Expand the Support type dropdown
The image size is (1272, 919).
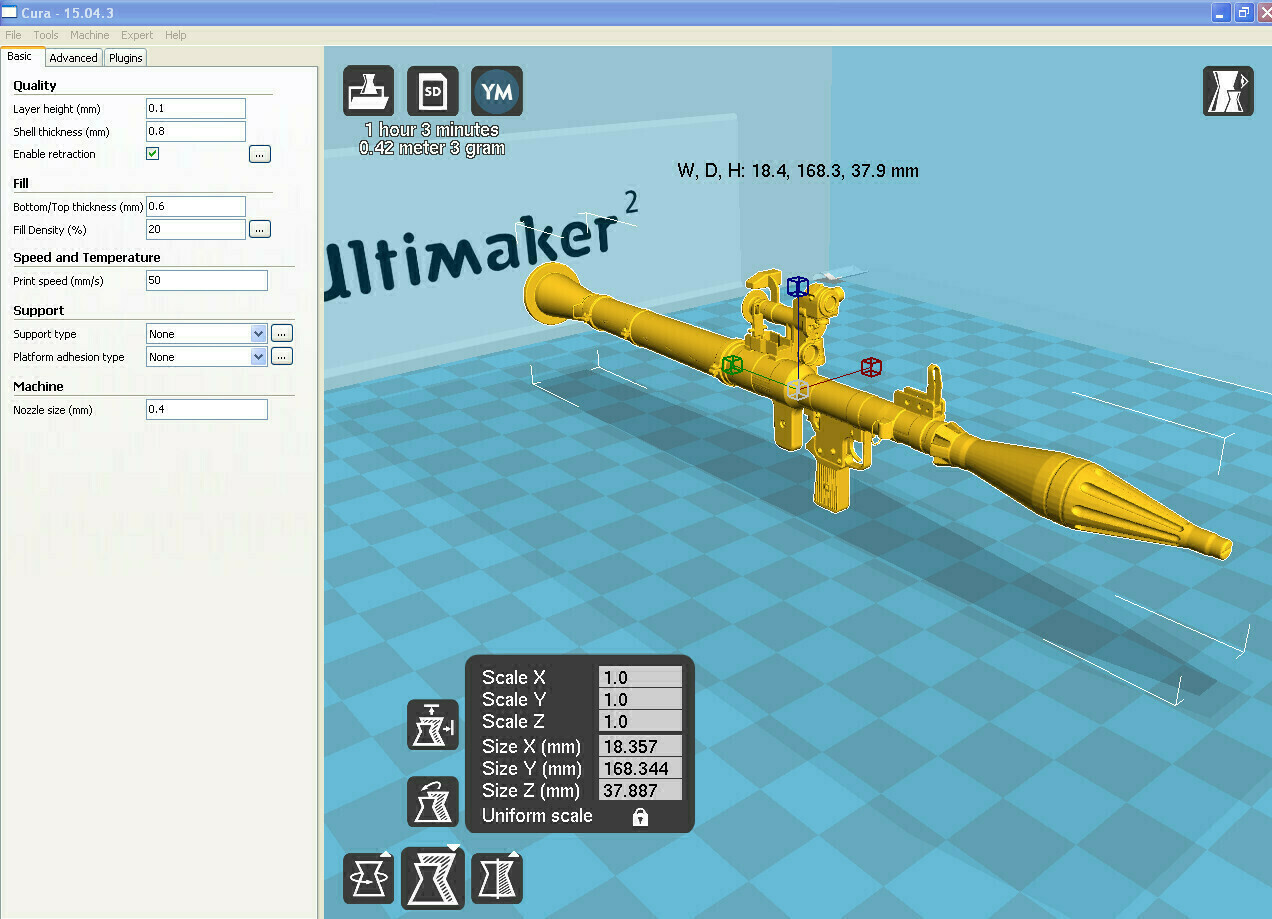[259, 334]
